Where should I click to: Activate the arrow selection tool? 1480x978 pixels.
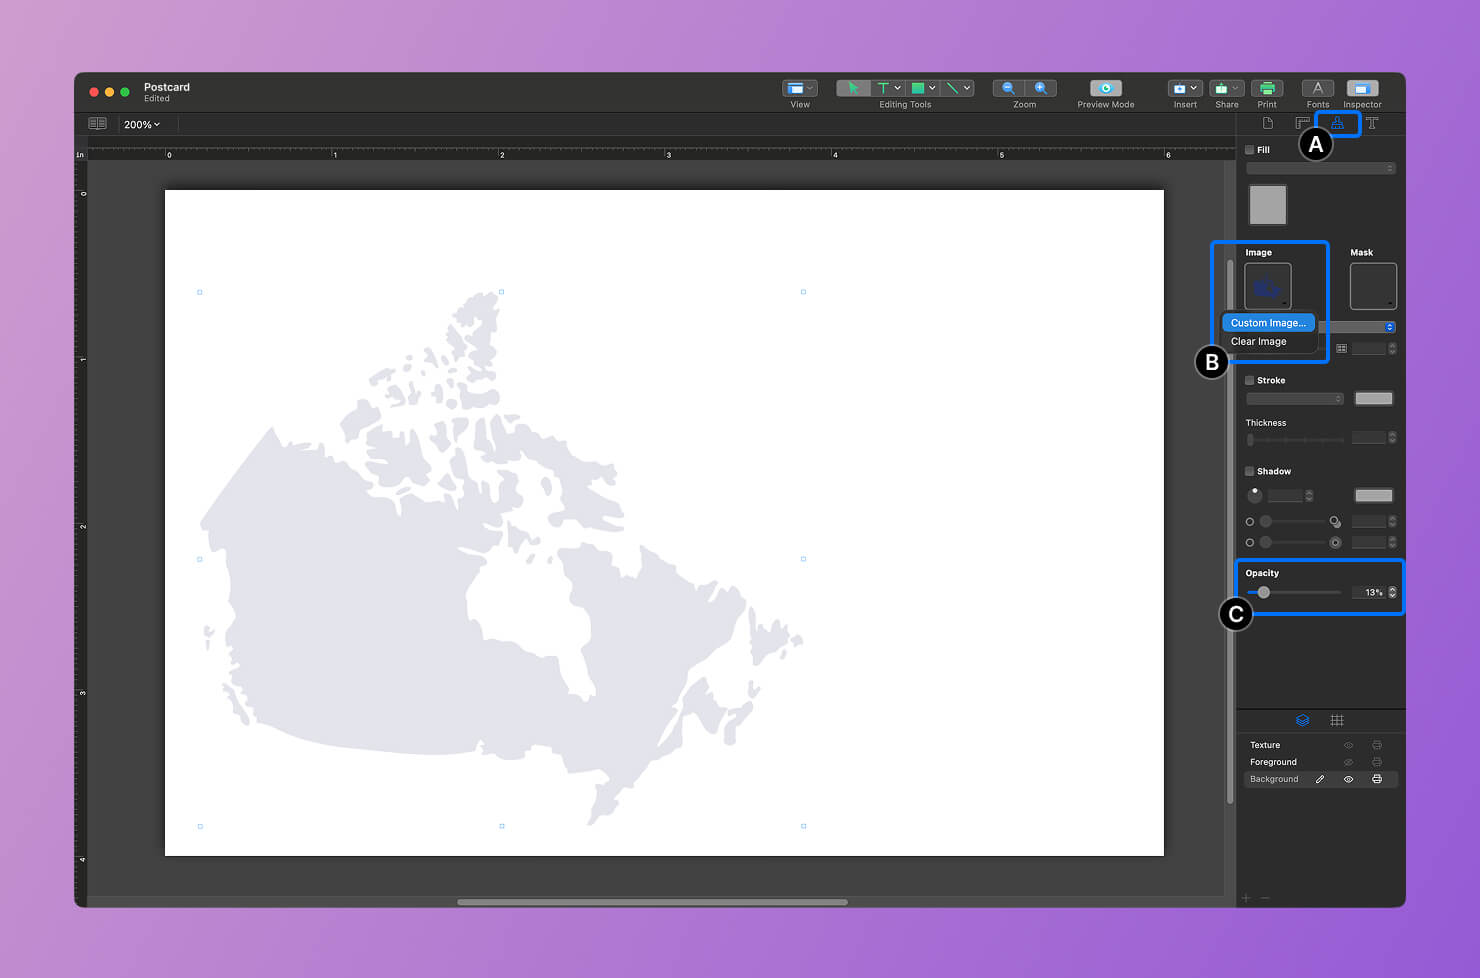click(853, 88)
